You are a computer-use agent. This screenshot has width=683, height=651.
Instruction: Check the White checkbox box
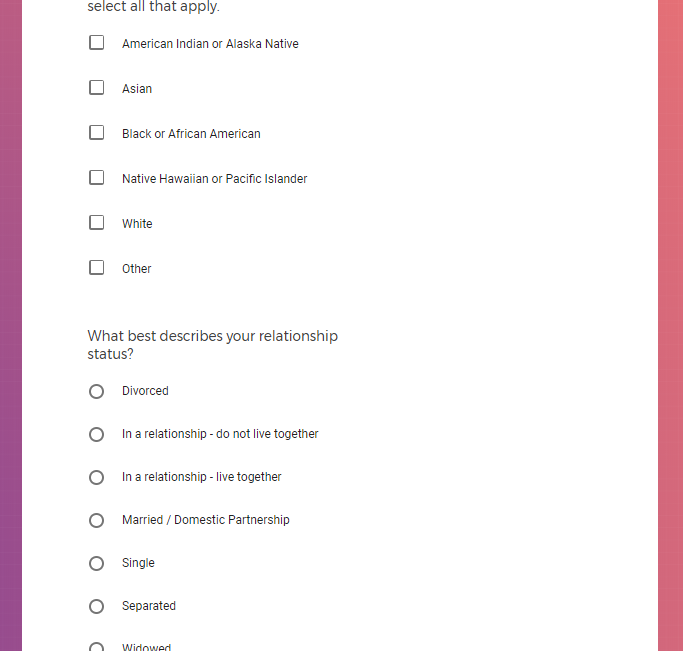click(x=97, y=223)
